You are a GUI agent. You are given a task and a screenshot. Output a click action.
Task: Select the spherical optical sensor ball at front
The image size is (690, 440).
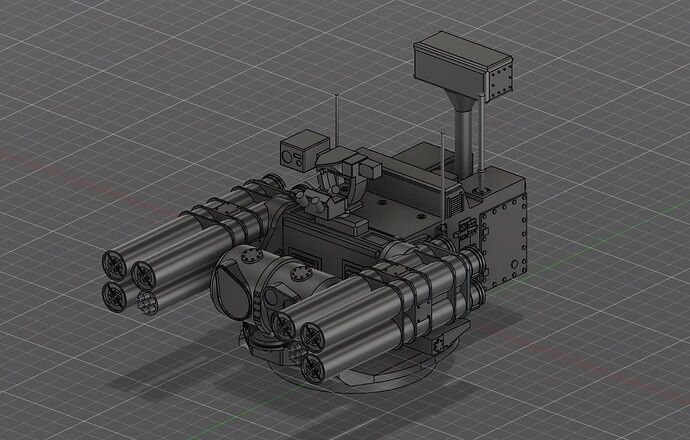232,287
